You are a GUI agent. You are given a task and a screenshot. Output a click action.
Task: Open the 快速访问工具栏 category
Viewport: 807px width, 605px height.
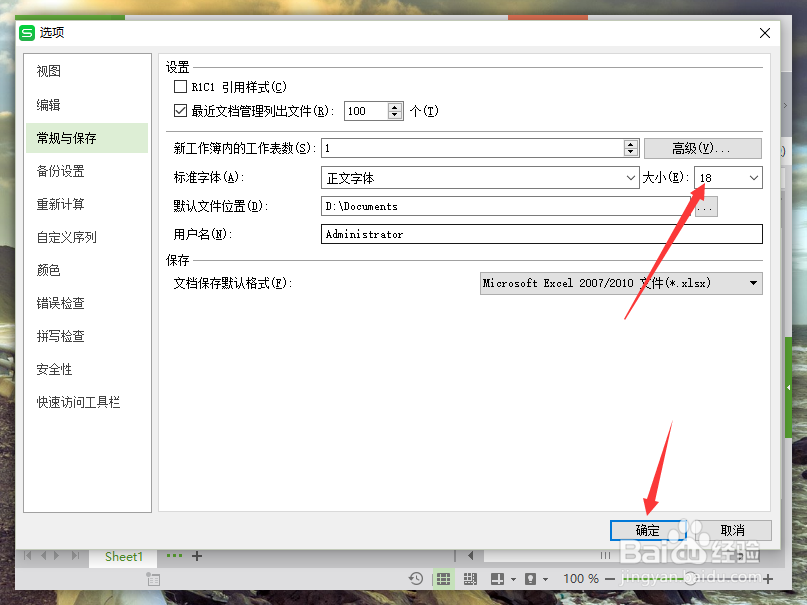pos(78,402)
